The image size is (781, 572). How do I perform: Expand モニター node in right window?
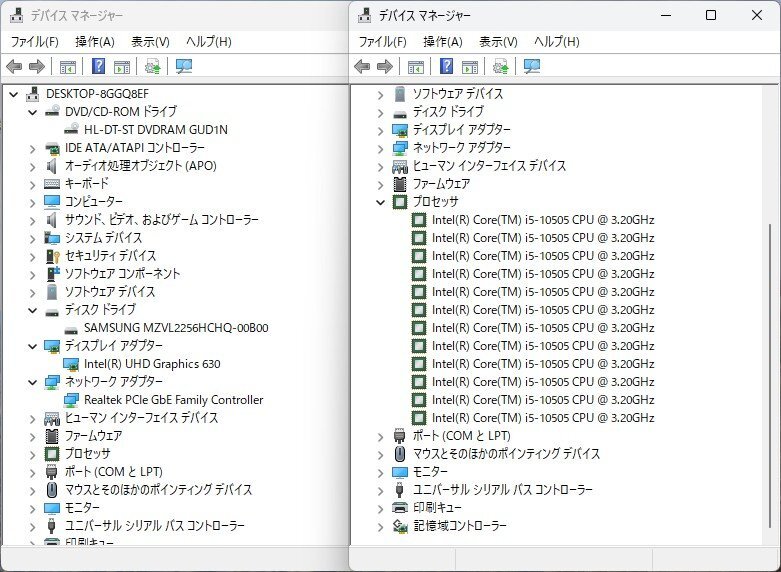coord(381,473)
